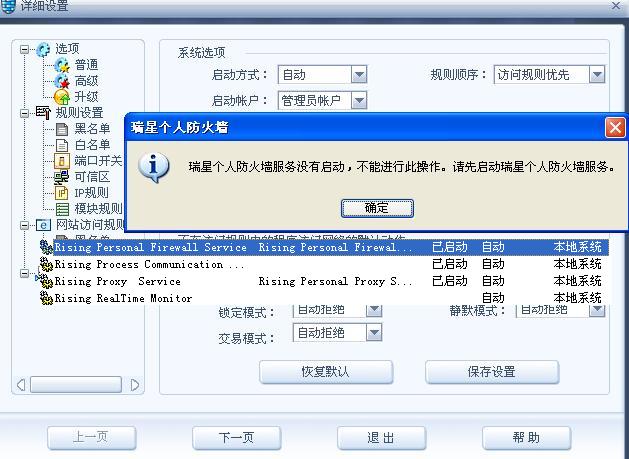
Task: Select the 可信区 trusted zone icon
Action: point(62,177)
